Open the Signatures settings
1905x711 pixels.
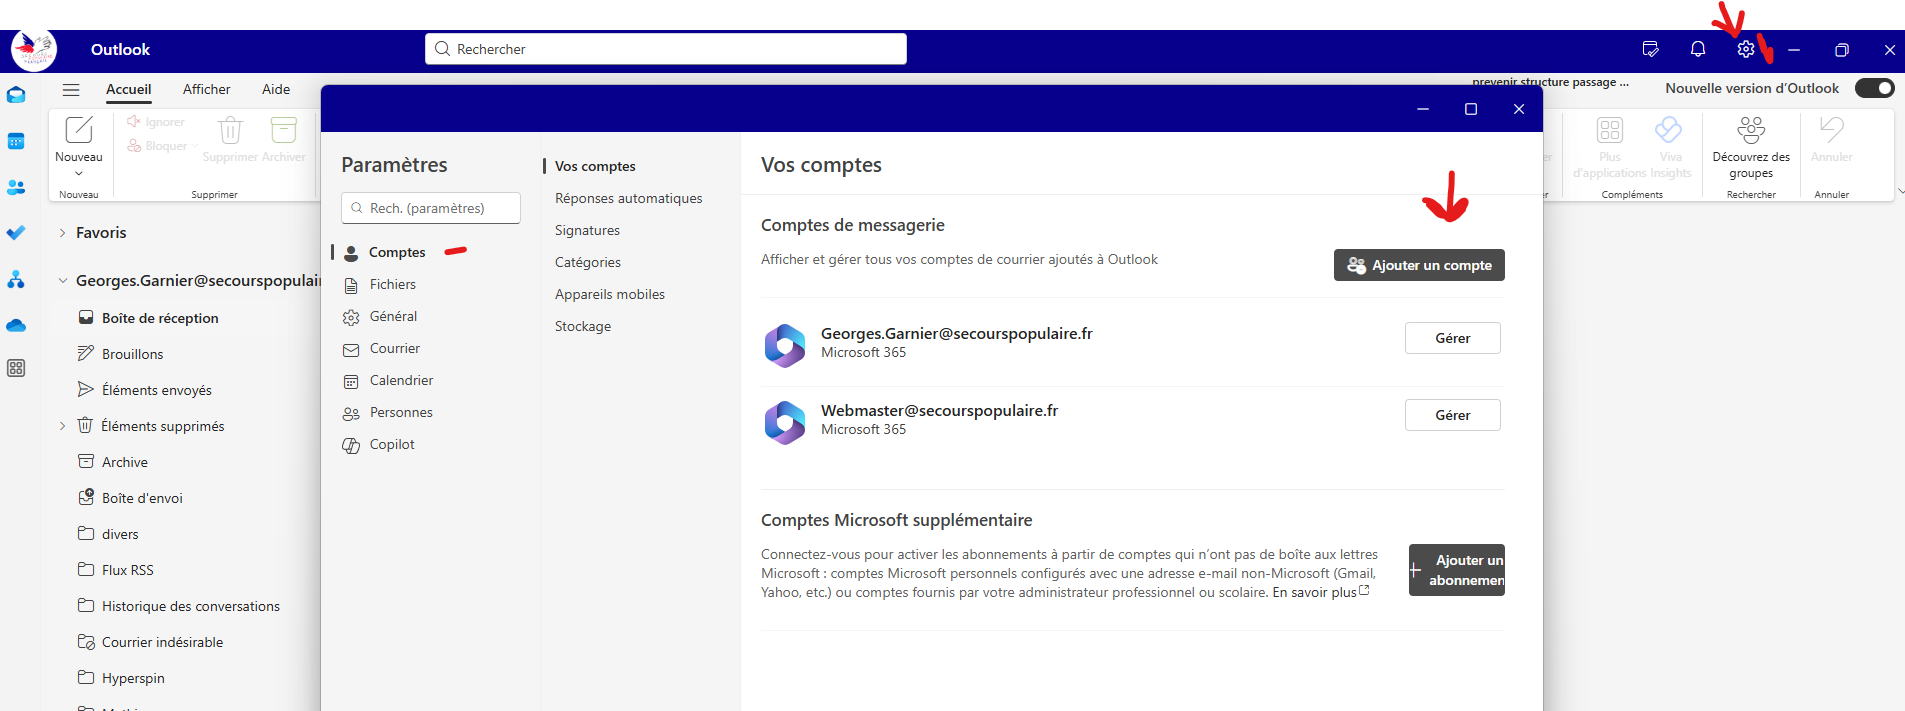pyautogui.click(x=587, y=230)
